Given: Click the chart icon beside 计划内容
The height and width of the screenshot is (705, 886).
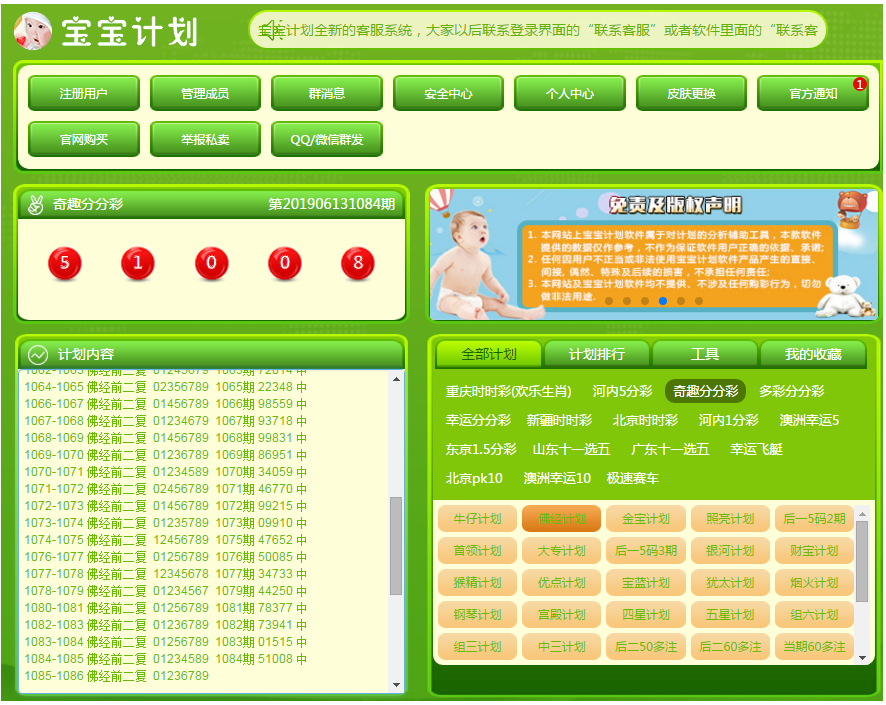Looking at the screenshot, I should [x=38, y=354].
